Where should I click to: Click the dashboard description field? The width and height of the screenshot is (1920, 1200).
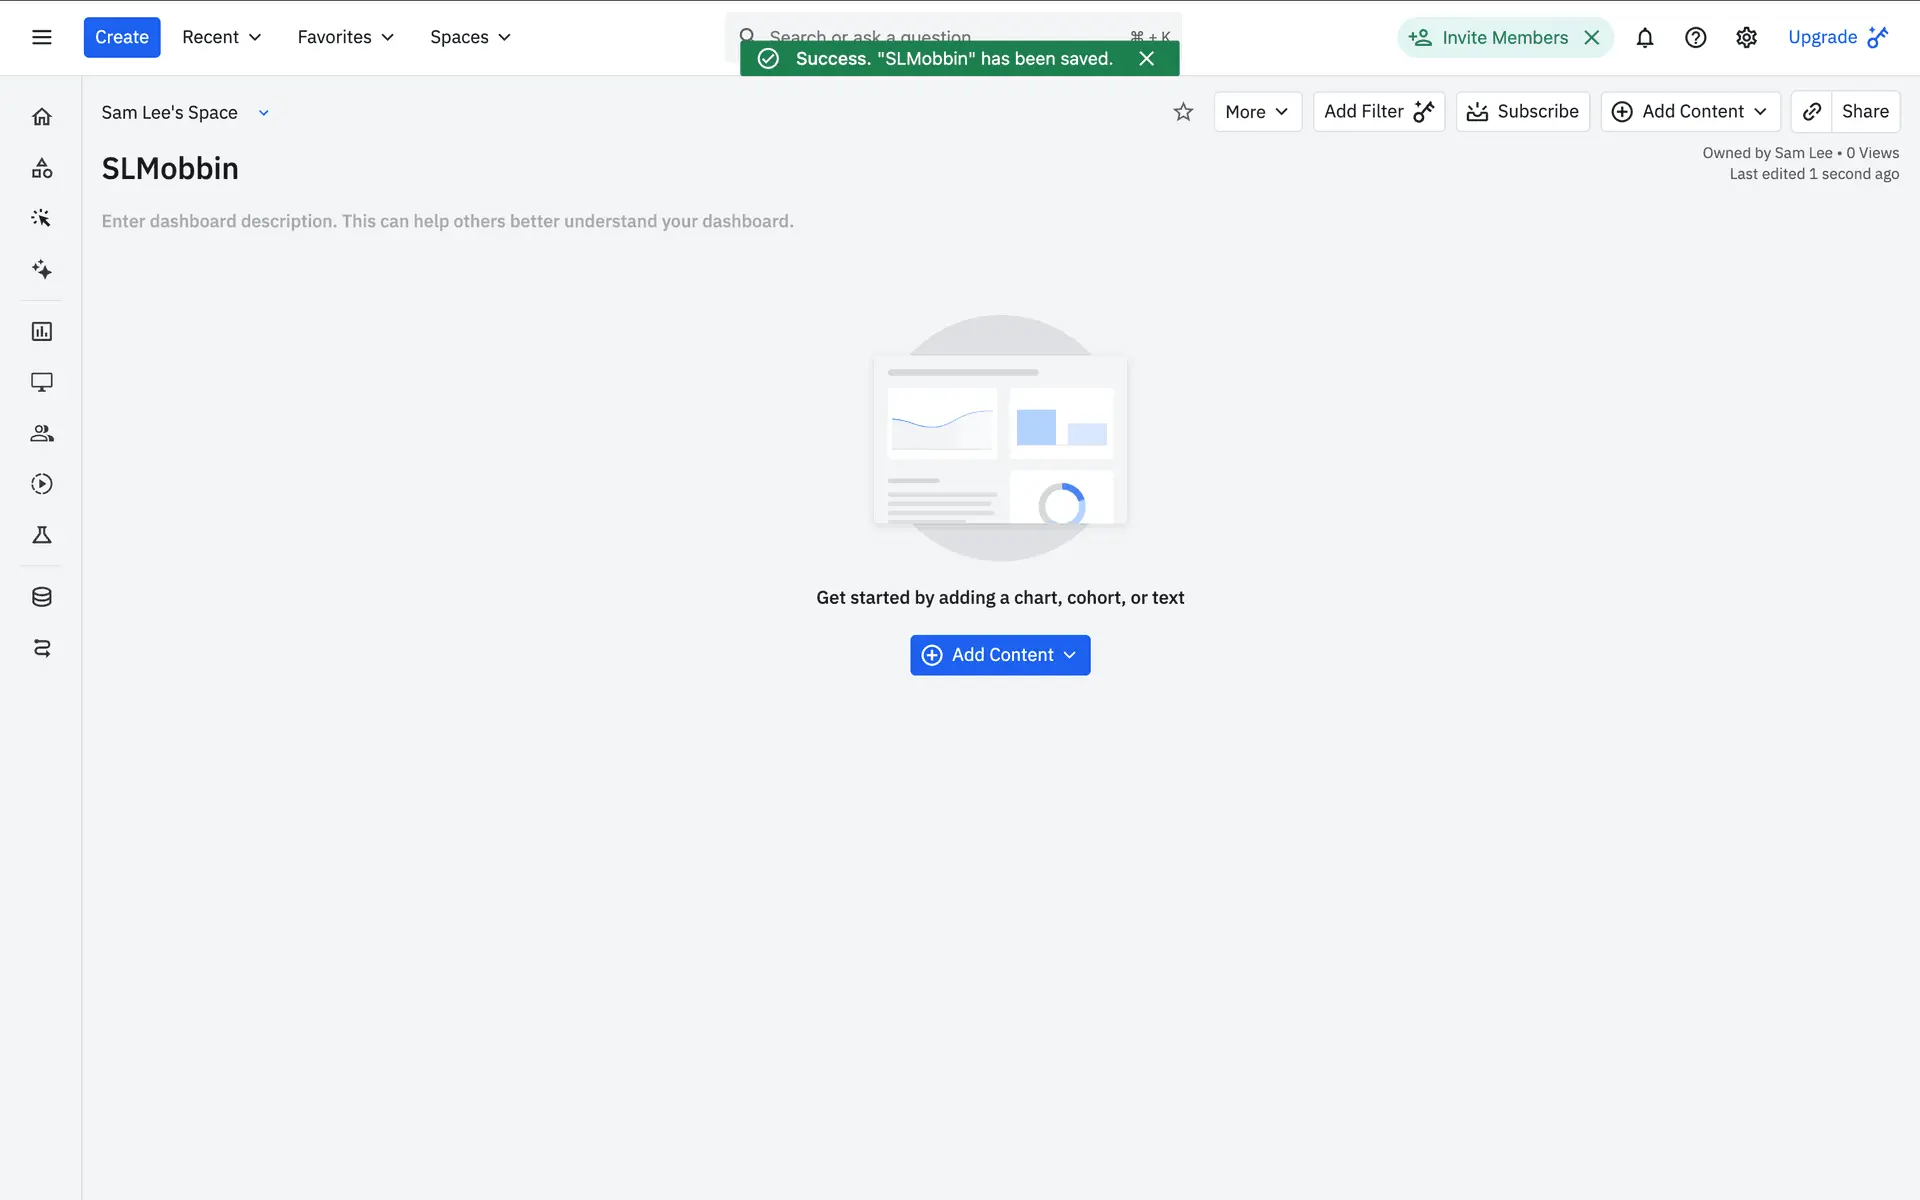pos(447,221)
